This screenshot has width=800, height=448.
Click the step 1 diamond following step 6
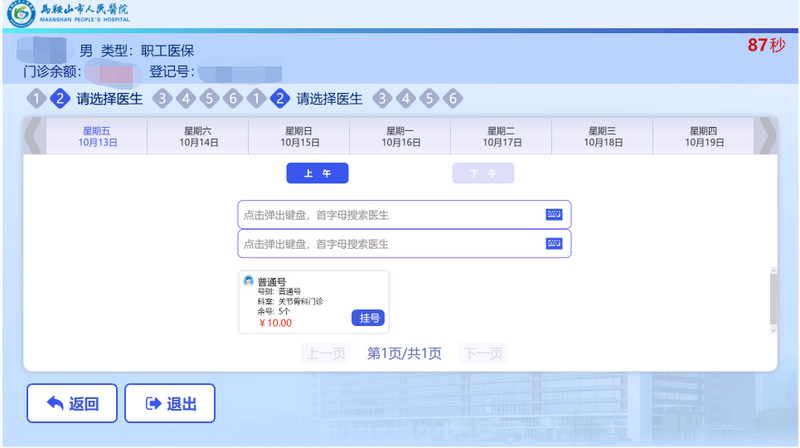click(x=256, y=98)
